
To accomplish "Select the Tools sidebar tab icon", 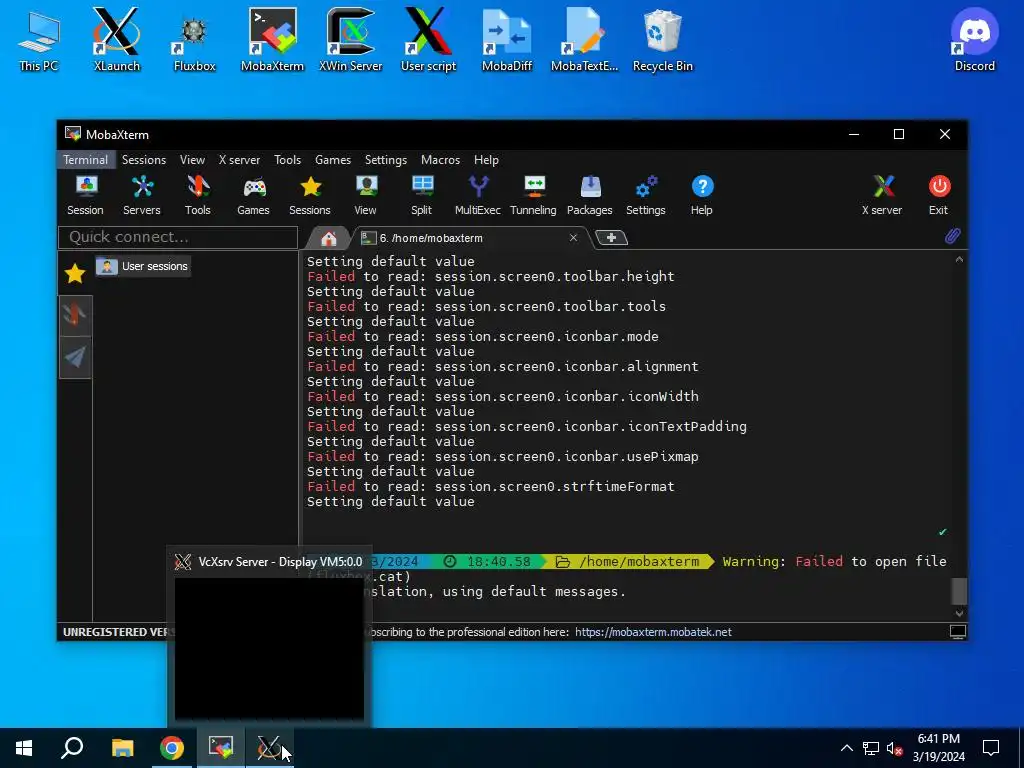I will pyautogui.click(x=75, y=315).
